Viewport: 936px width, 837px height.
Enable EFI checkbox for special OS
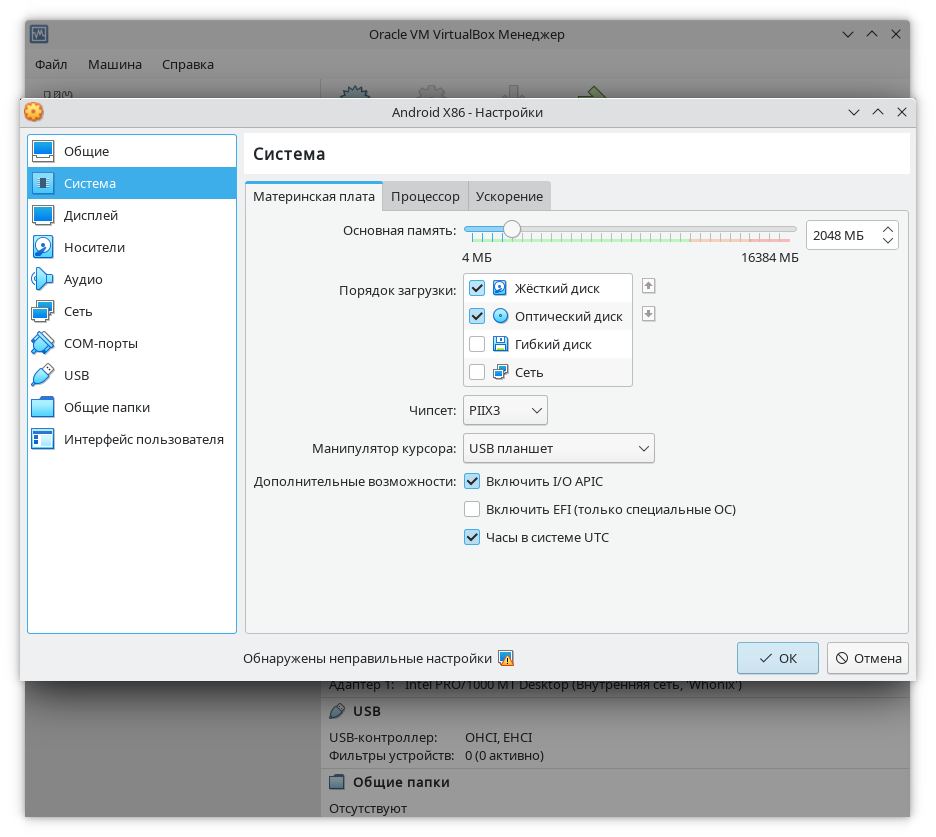pos(473,509)
